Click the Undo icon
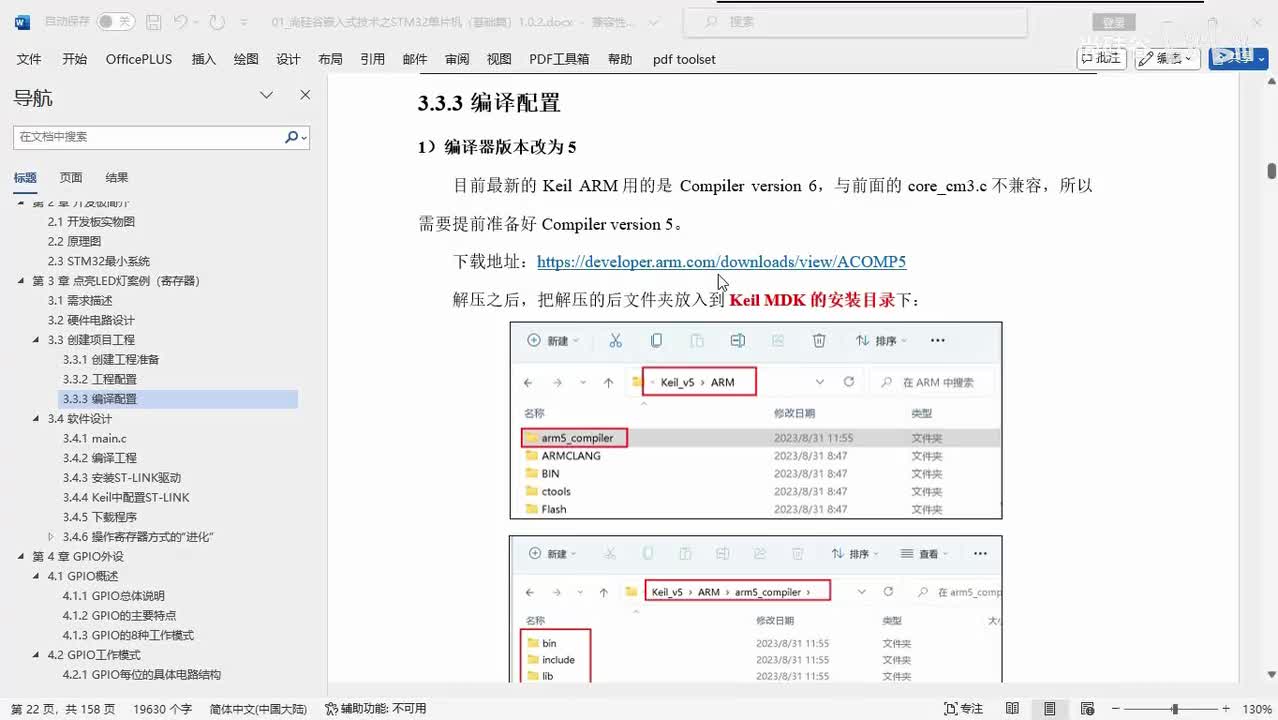Image resolution: width=1278 pixels, height=720 pixels. pos(180,22)
